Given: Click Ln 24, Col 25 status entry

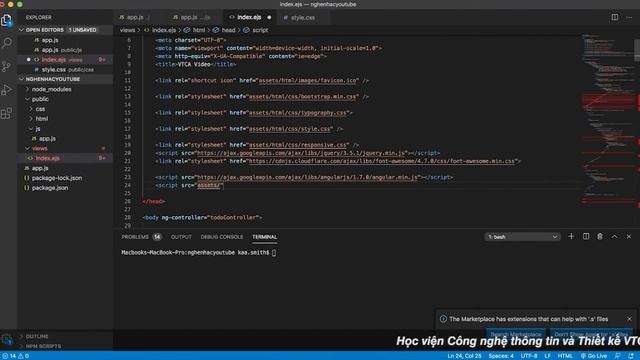Looking at the screenshot, I should pos(464,356).
